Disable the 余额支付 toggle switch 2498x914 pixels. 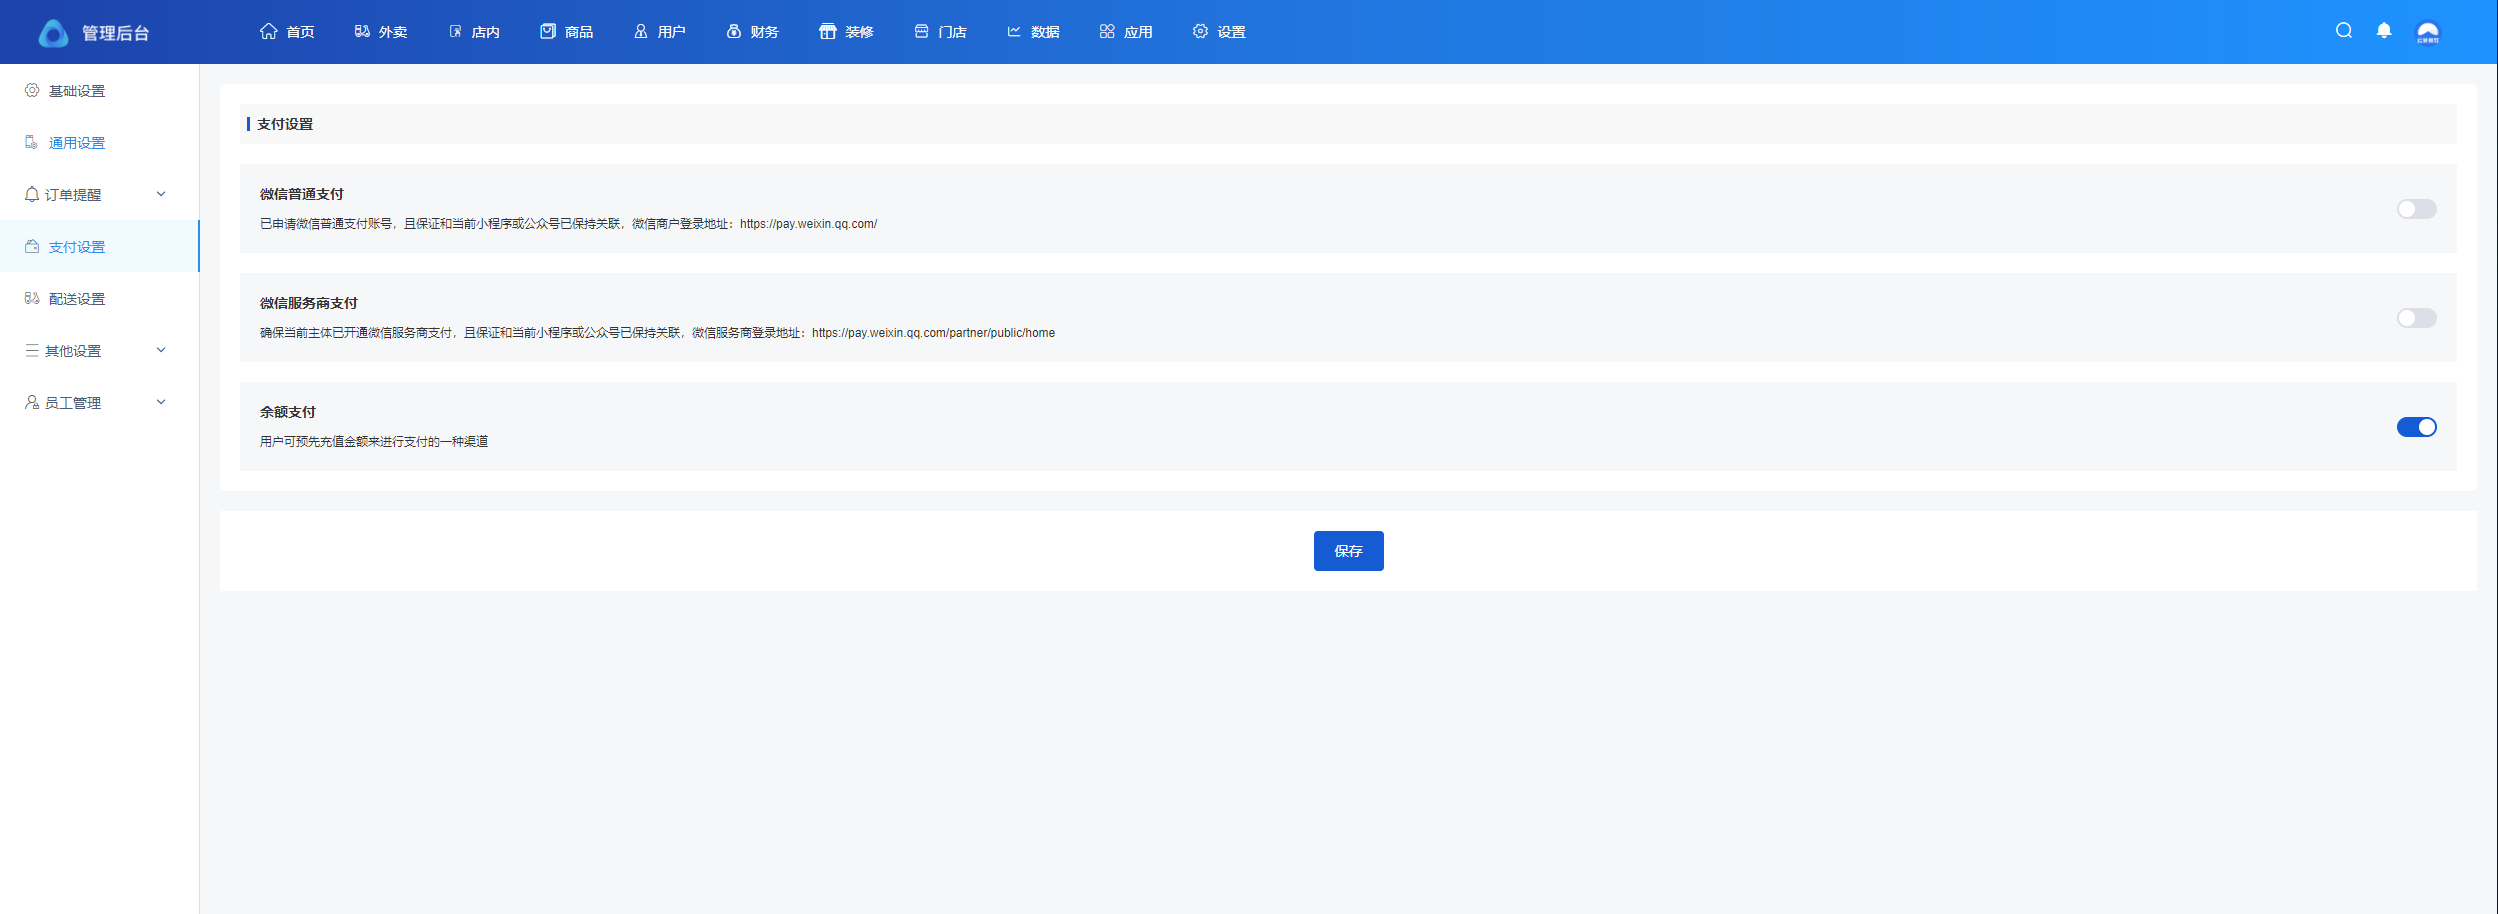pyautogui.click(x=2416, y=427)
